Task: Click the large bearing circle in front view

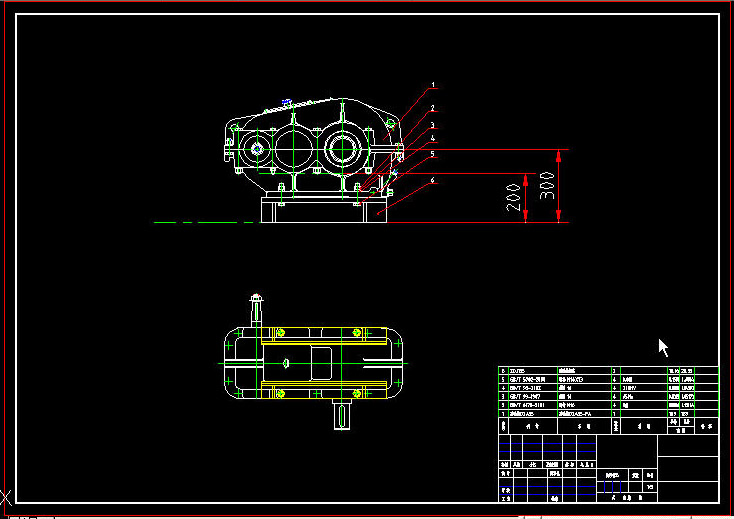Action: tap(344, 149)
